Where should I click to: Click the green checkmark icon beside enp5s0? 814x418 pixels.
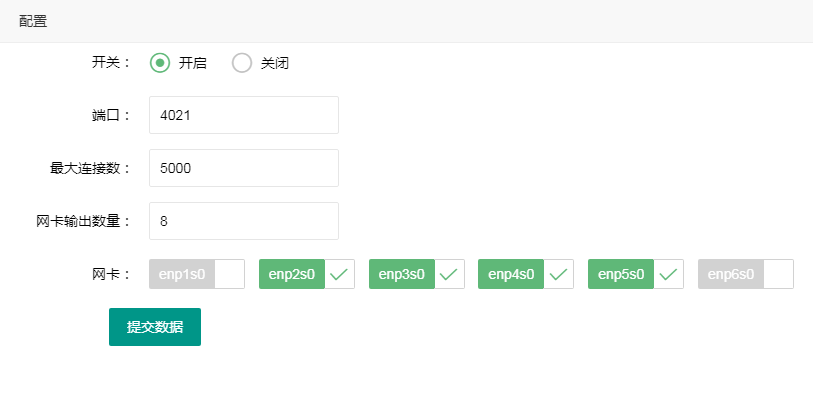[x=668, y=274]
